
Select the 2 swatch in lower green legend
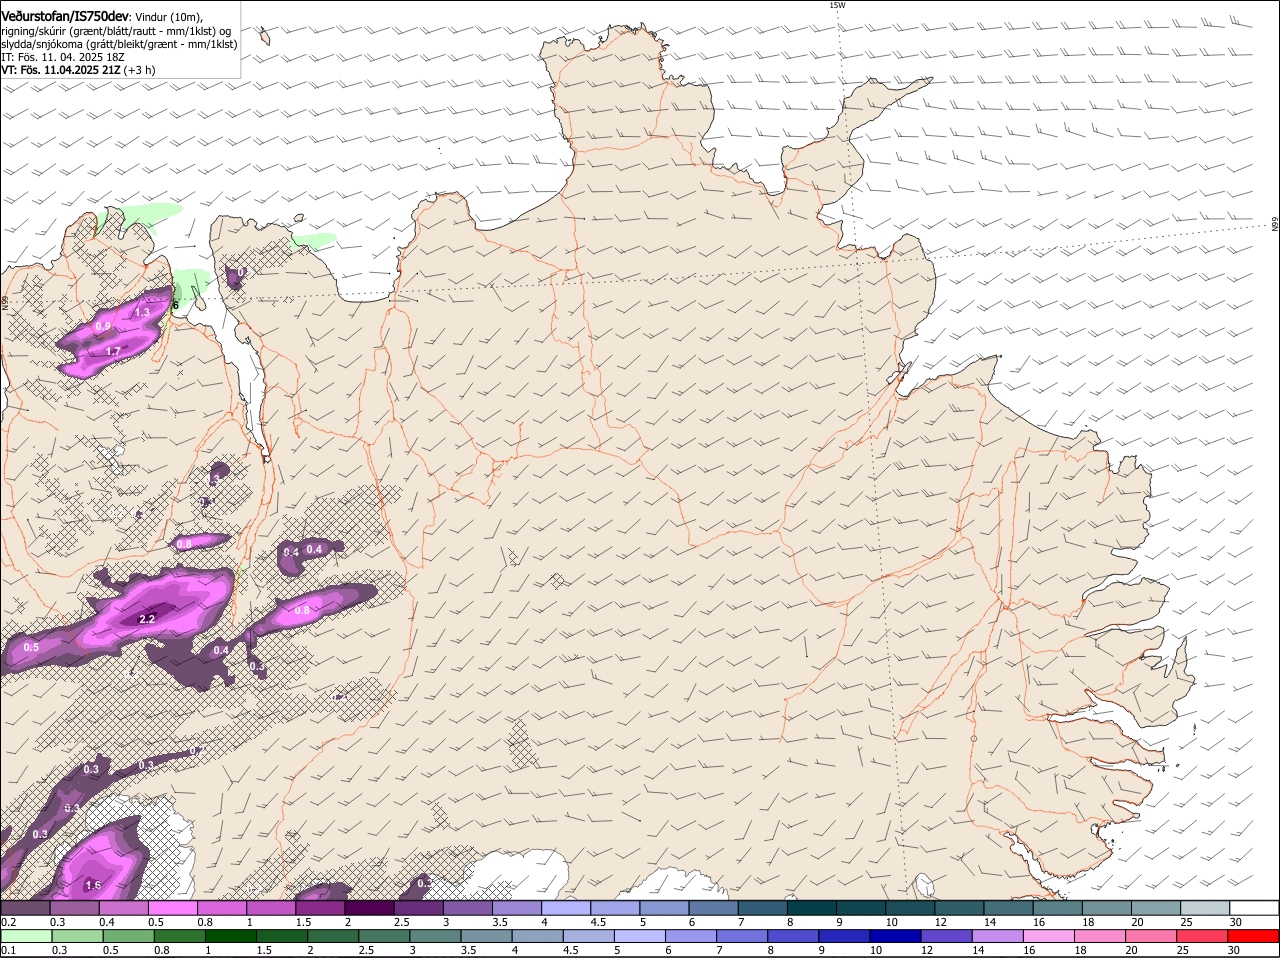(332, 937)
